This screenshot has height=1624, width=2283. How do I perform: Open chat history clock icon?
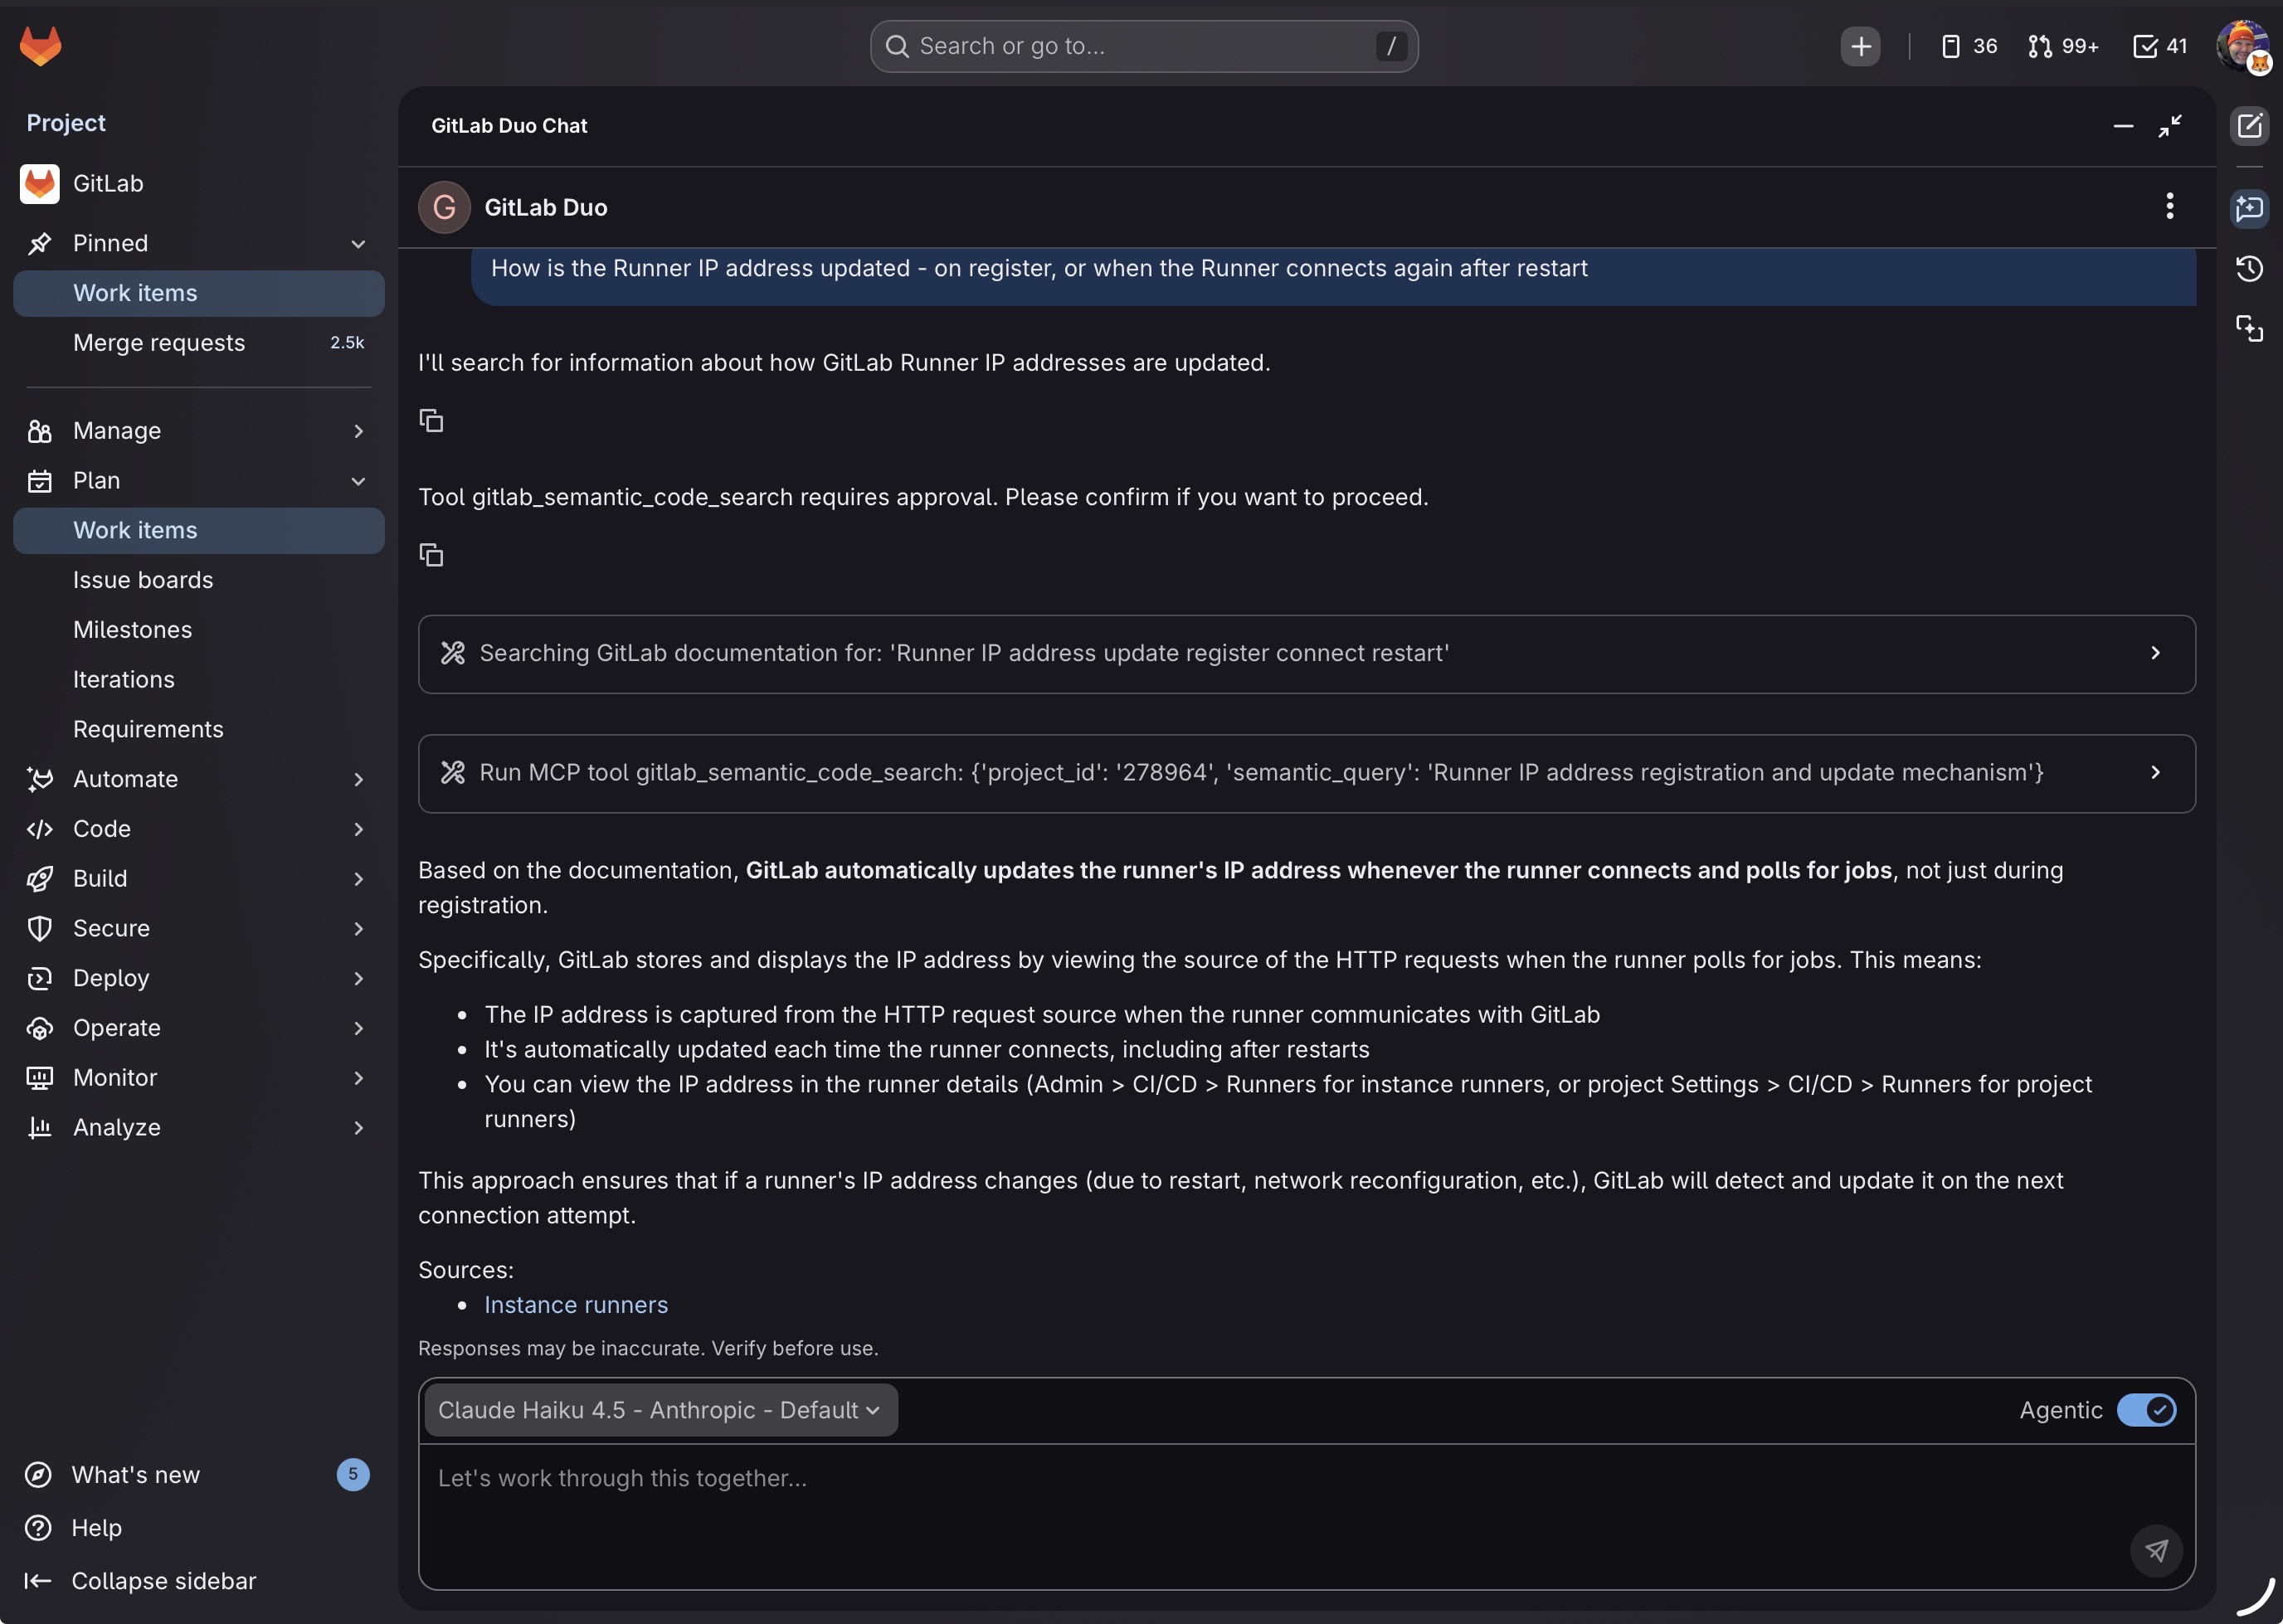click(2249, 269)
